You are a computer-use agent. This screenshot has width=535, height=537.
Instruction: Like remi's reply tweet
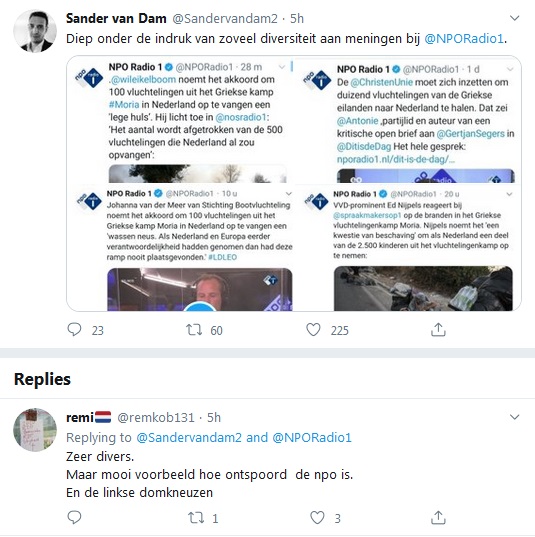coord(317,517)
